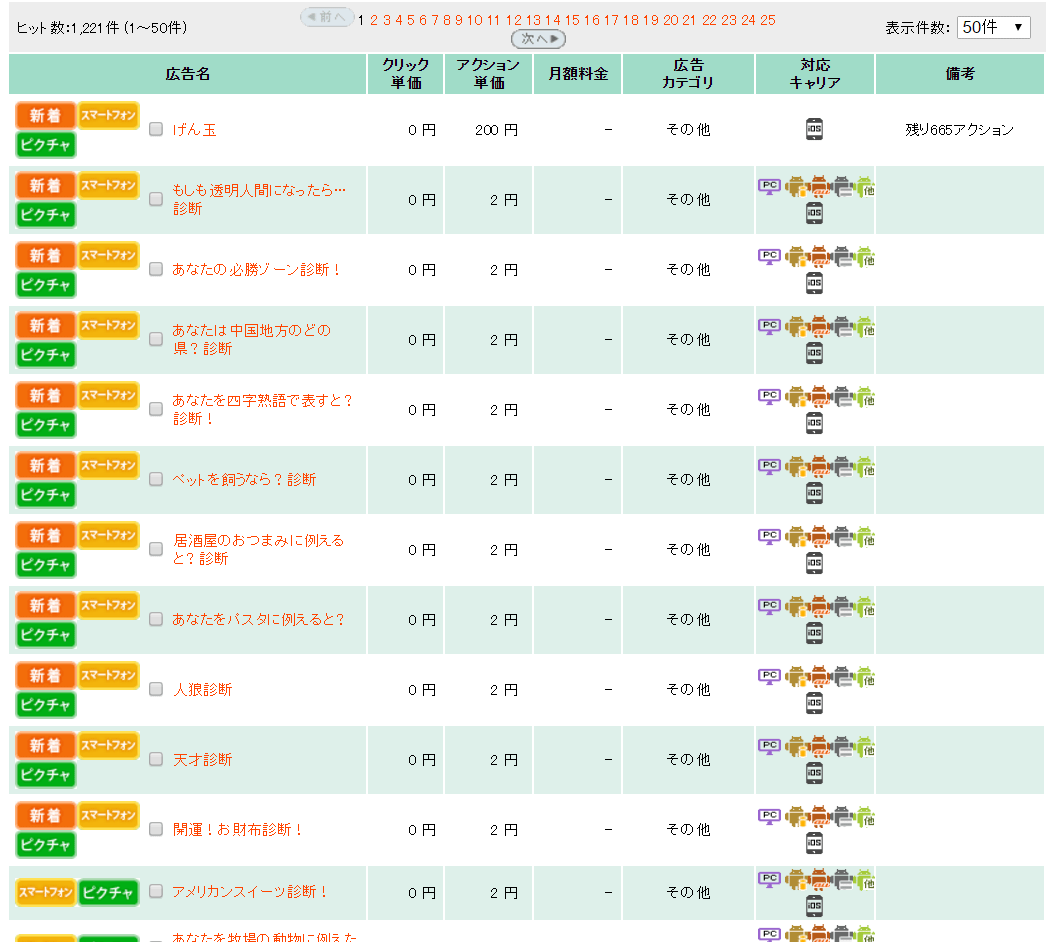Go to page 2 of results
Viewport: 1061px width, 942px height.
pyautogui.click(x=374, y=20)
